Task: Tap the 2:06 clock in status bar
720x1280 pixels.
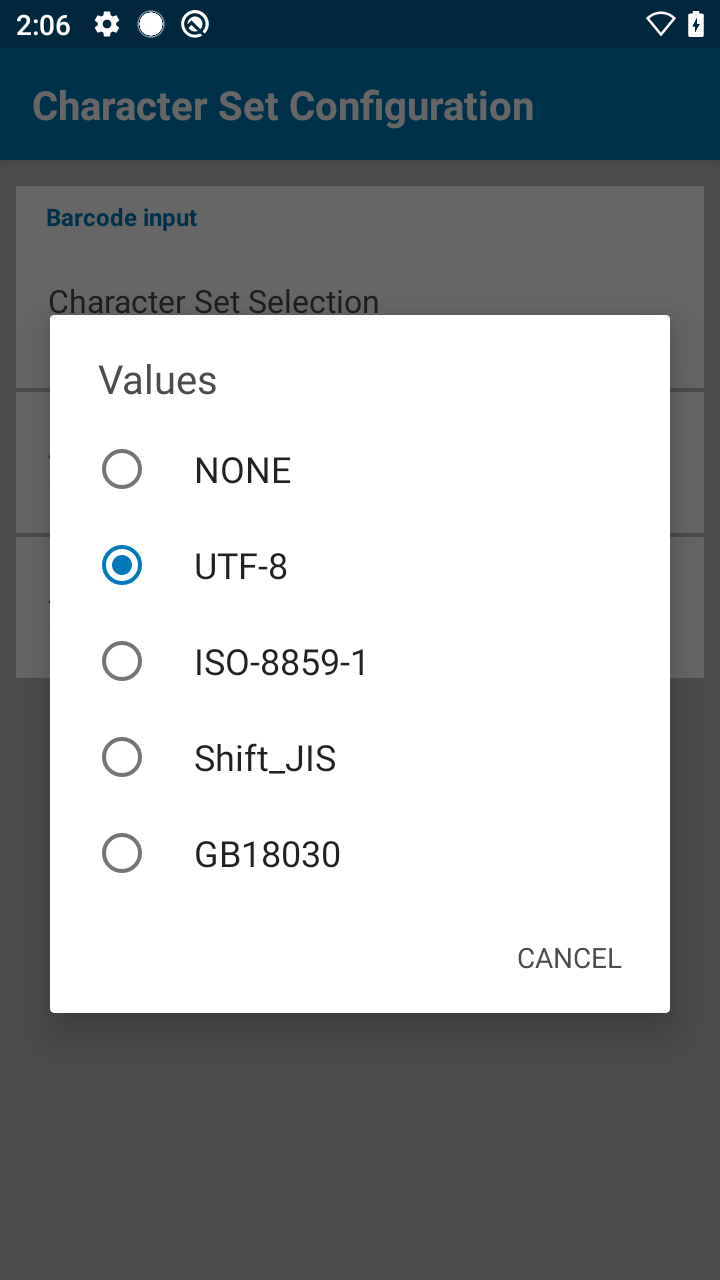Action: click(x=43, y=25)
